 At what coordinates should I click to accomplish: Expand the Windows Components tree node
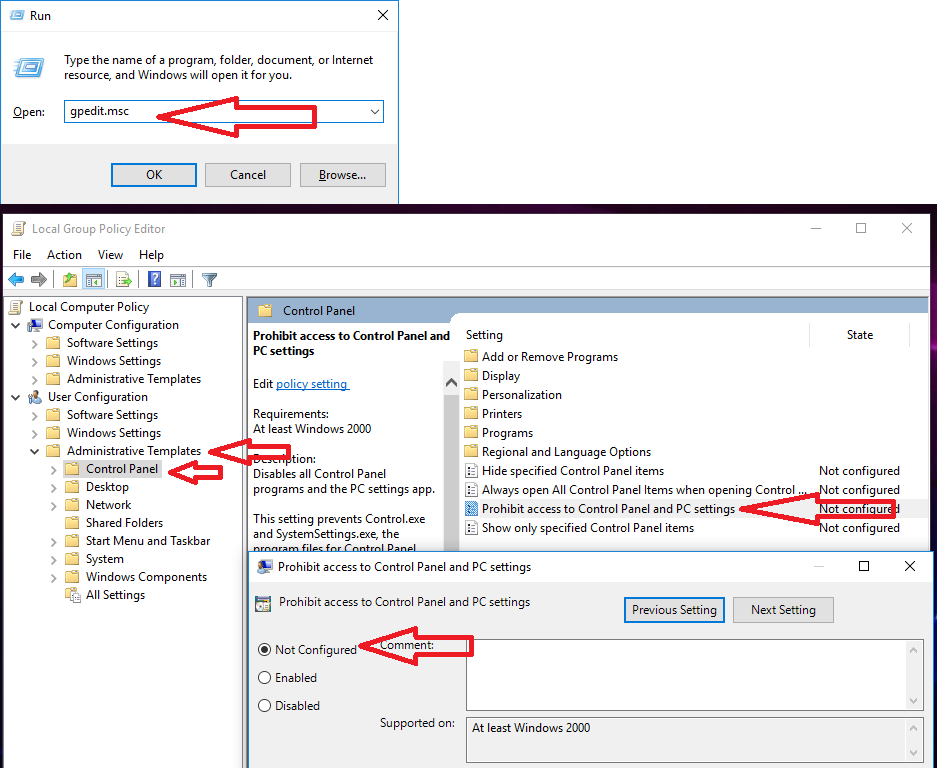tap(53, 577)
